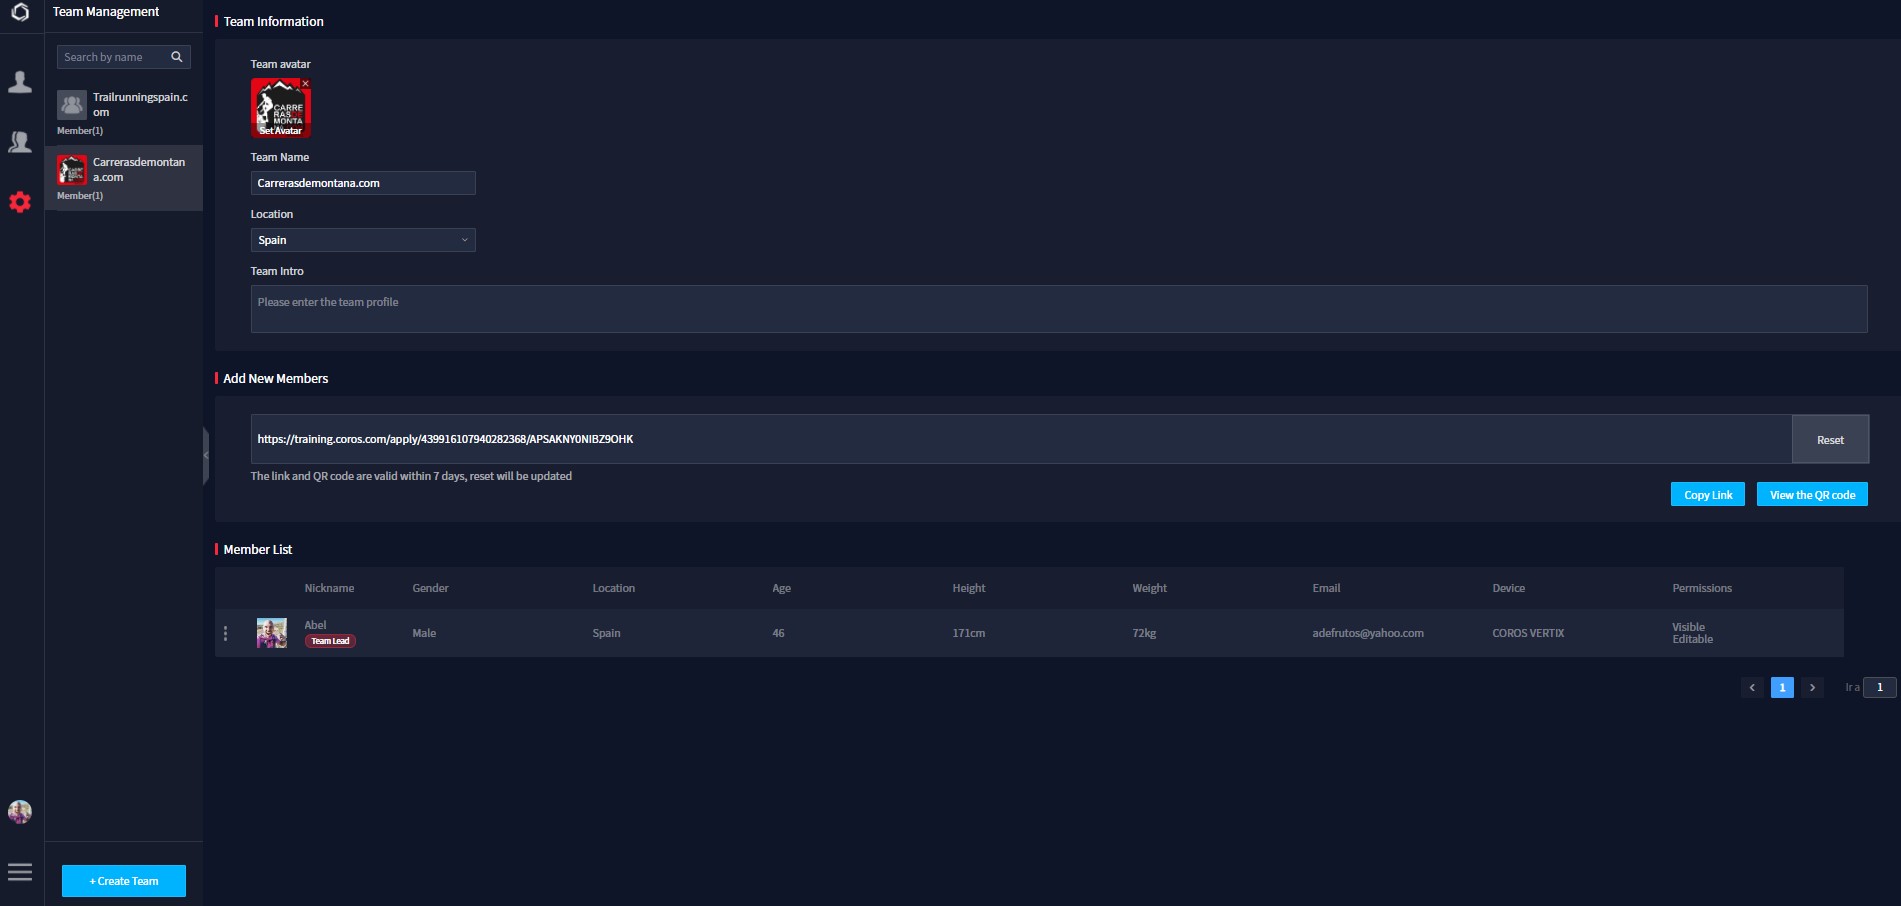
Task: Go to previous page of members
Action: [1752, 687]
